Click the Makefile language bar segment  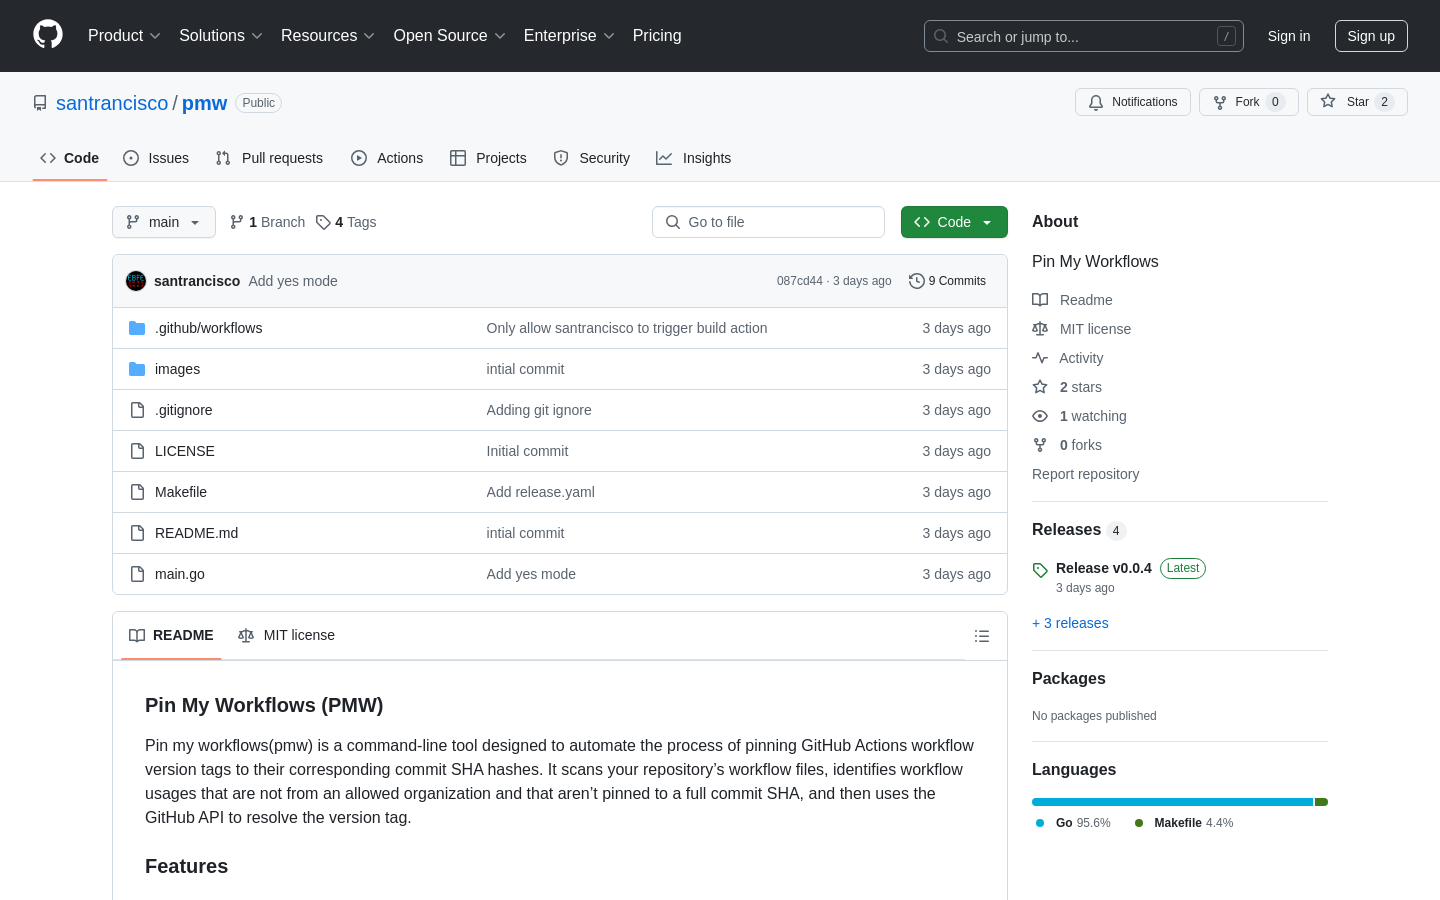pyautogui.click(x=1321, y=802)
